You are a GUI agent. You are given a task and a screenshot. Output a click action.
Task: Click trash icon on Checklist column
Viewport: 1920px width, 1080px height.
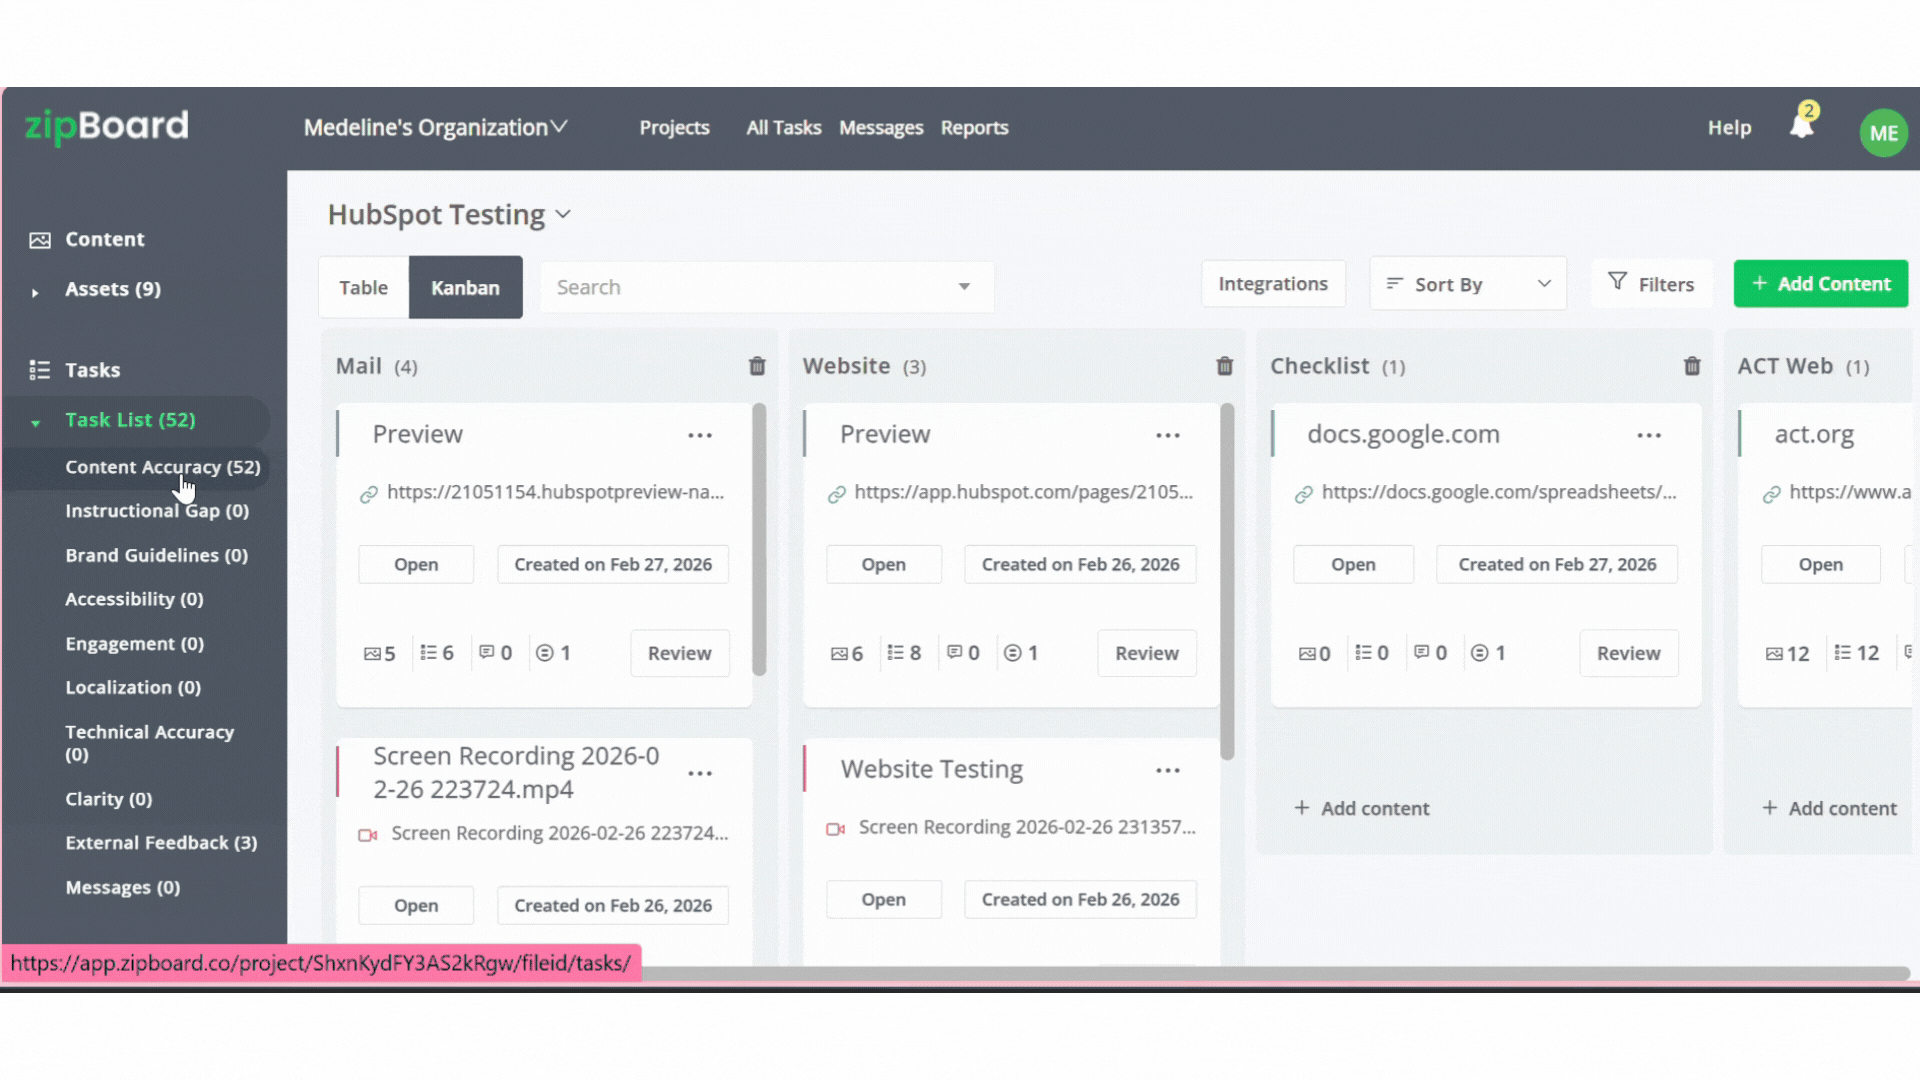pyautogui.click(x=1691, y=366)
